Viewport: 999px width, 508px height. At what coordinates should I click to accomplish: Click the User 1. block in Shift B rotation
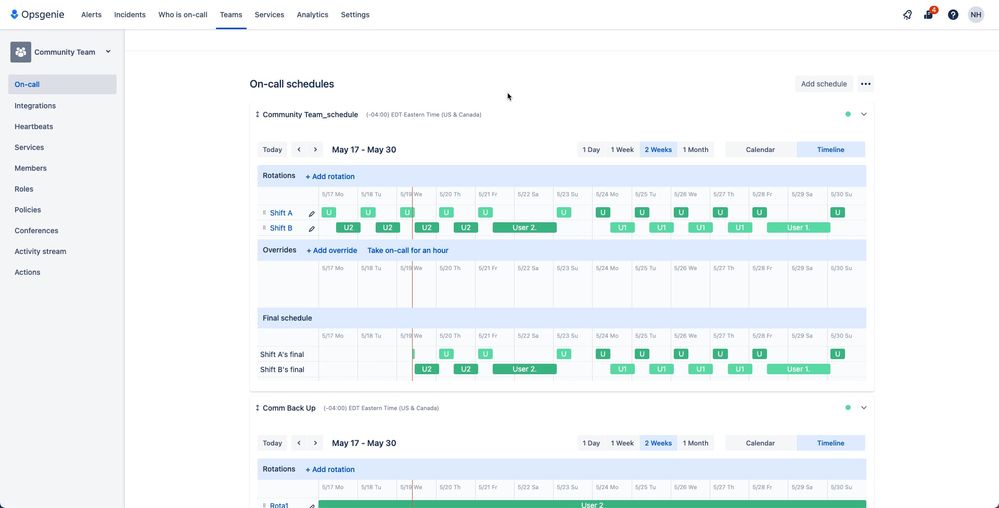tap(798, 228)
